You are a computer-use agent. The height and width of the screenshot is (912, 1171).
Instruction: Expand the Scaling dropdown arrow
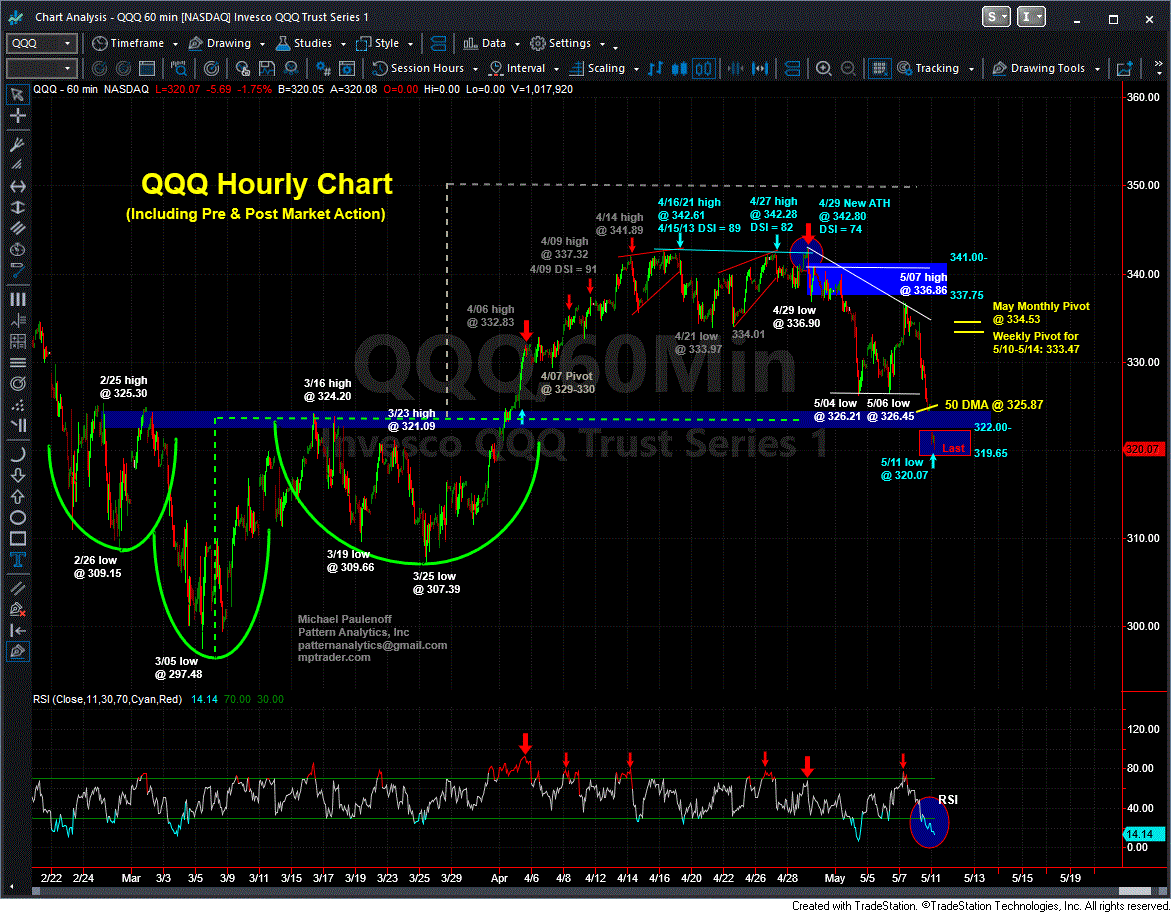(x=636, y=69)
